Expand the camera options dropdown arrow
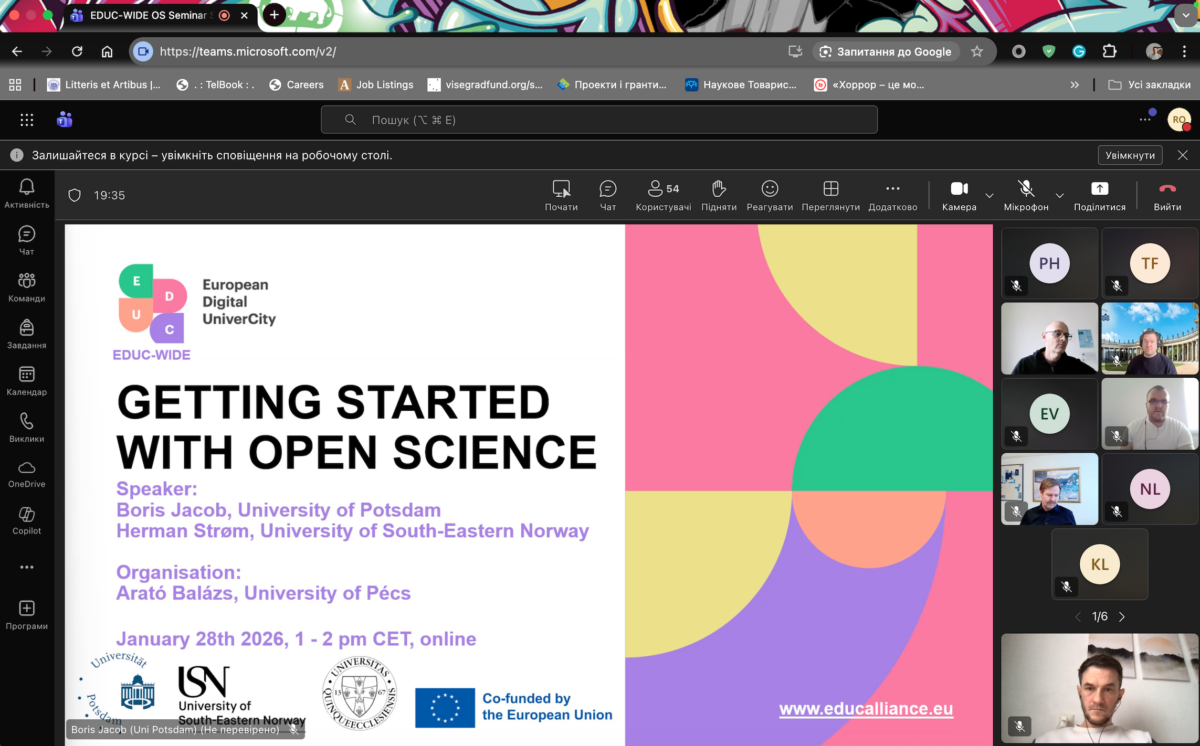The height and width of the screenshot is (746, 1200). click(990, 195)
